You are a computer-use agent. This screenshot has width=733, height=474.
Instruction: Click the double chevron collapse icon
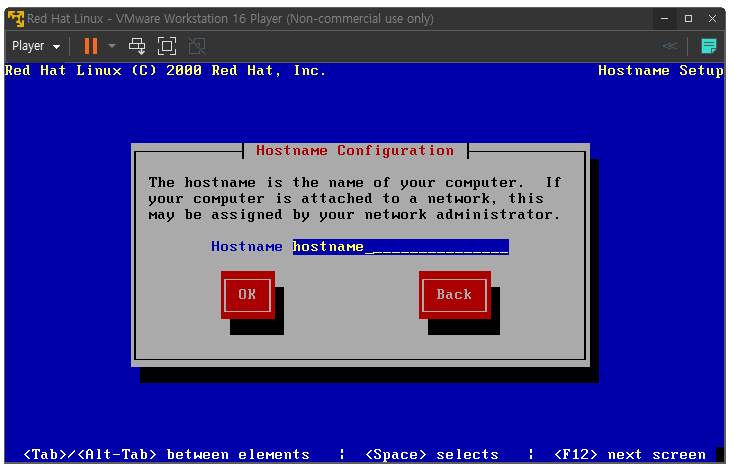click(x=669, y=46)
